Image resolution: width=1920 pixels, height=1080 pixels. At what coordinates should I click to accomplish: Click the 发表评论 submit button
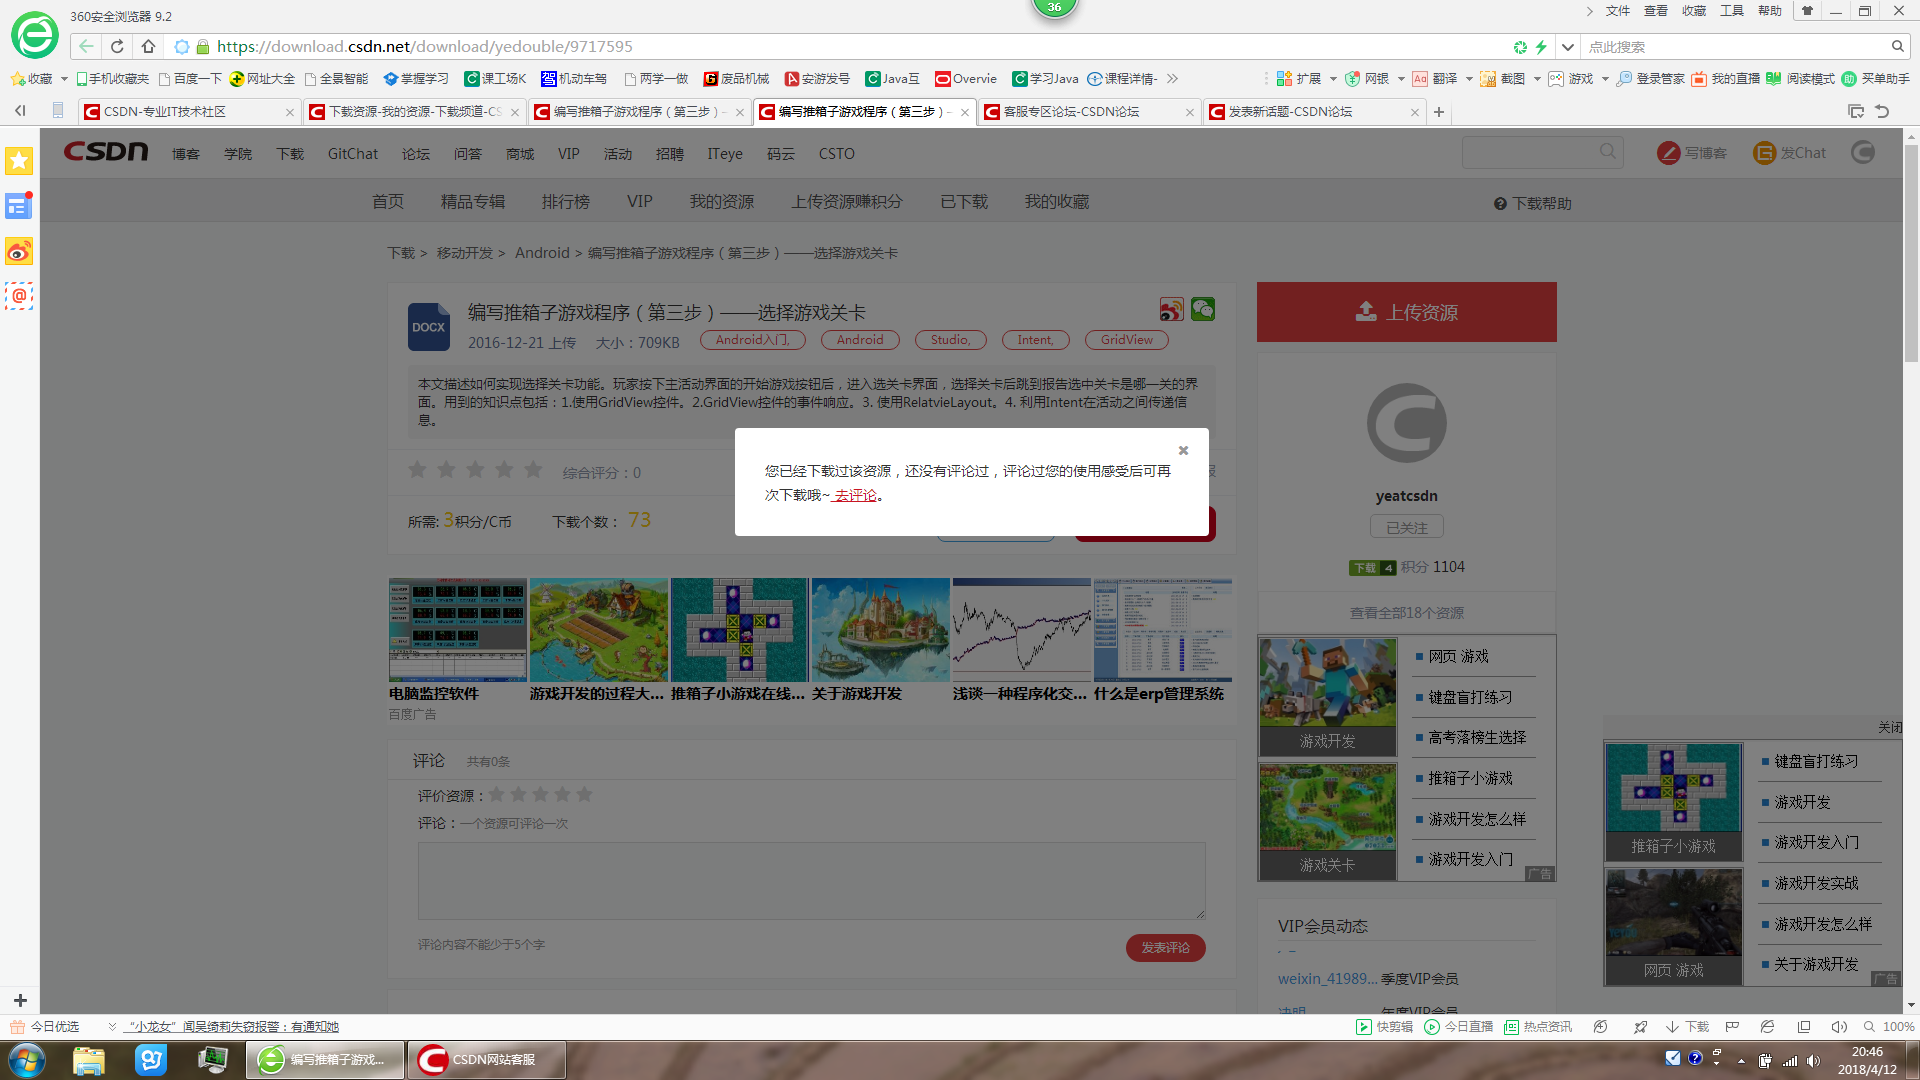tap(1165, 948)
